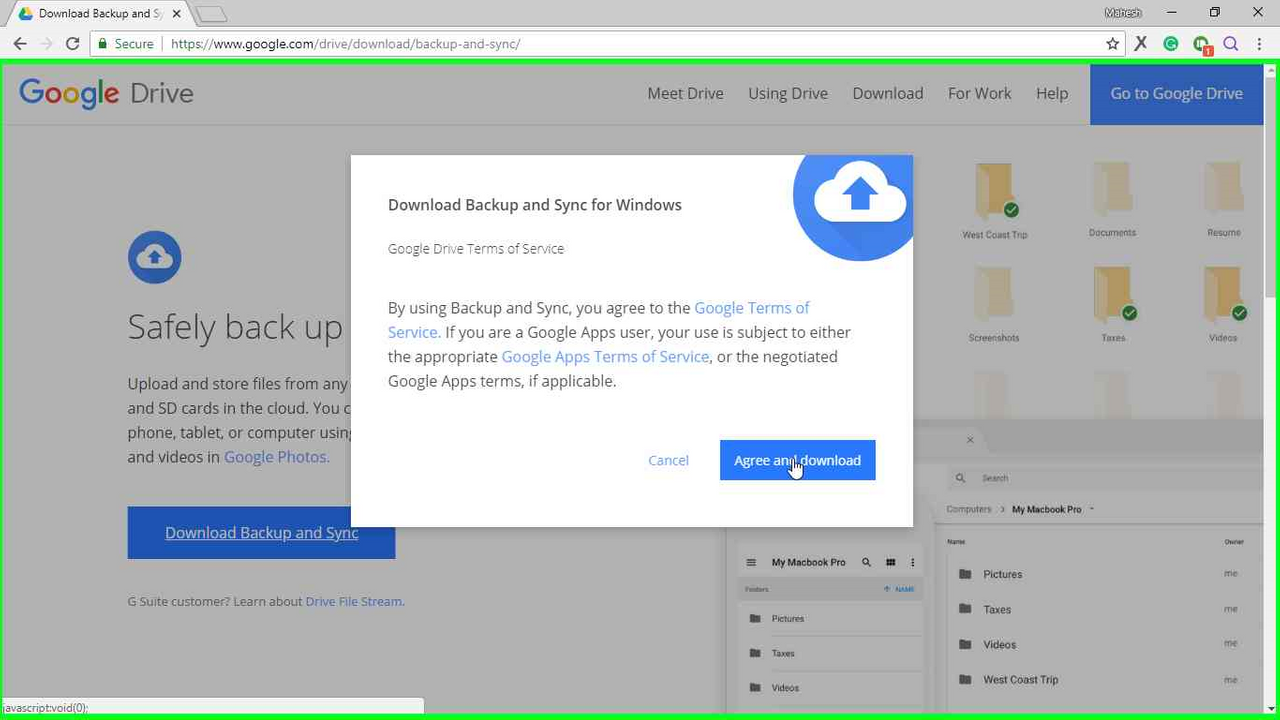The width and height of the screenshot is (1280, 720).
Task: Click the X extension icon
Action: coord(1141,44)
